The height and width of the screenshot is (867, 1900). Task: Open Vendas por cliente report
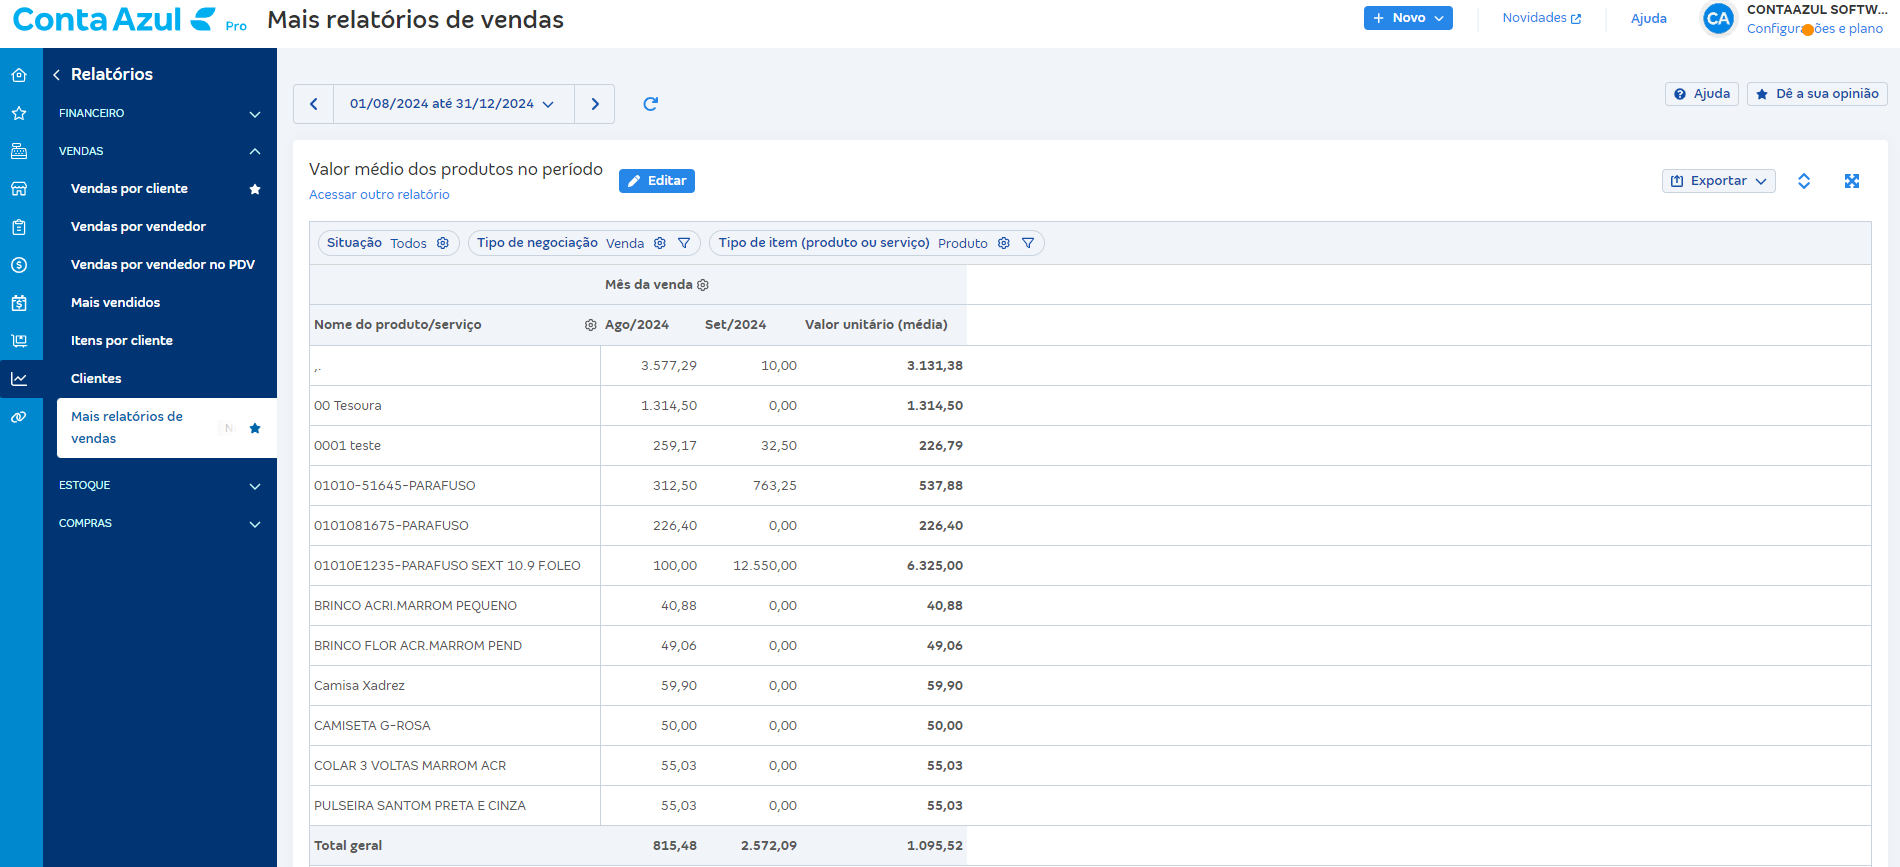(x=129, y=189)
